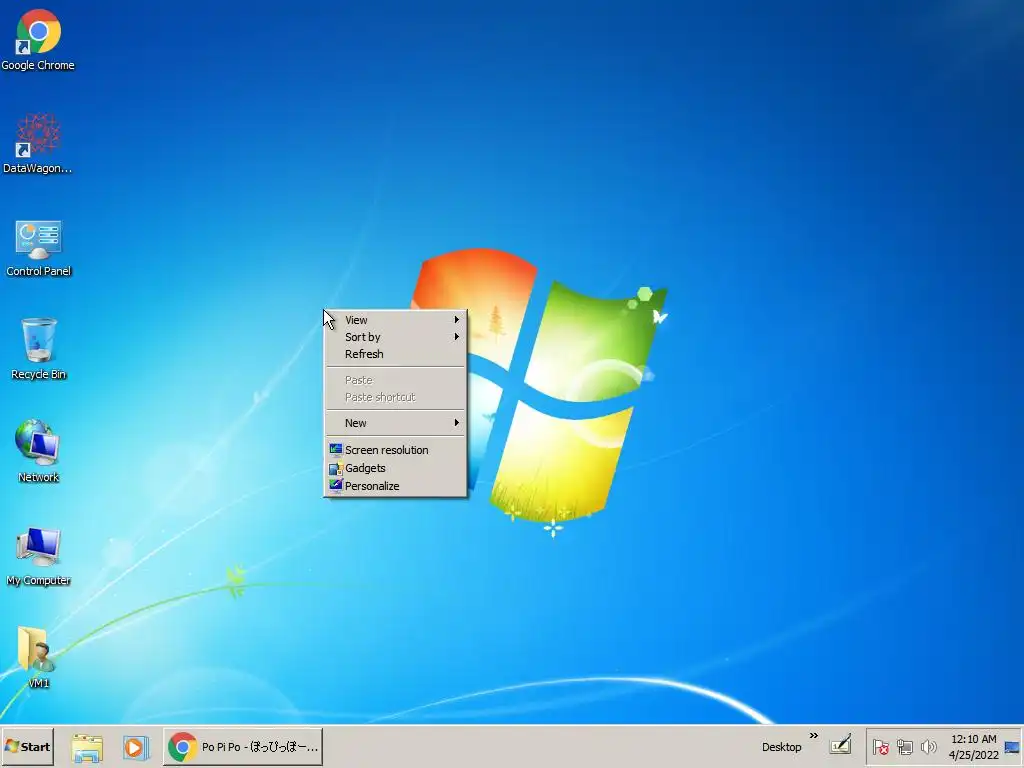1024x768 pixels.
Task: Open the volume speaker tray icon
Action: coord(928,747)
